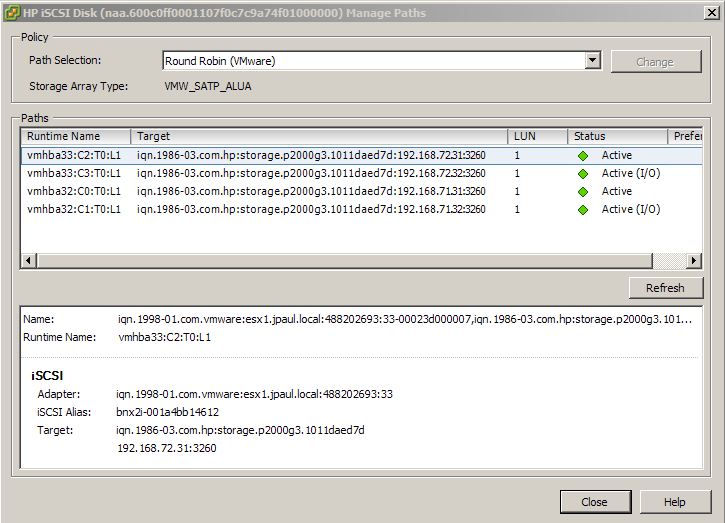
Task: Sort by LUN column header
Action: pos(538,136)
